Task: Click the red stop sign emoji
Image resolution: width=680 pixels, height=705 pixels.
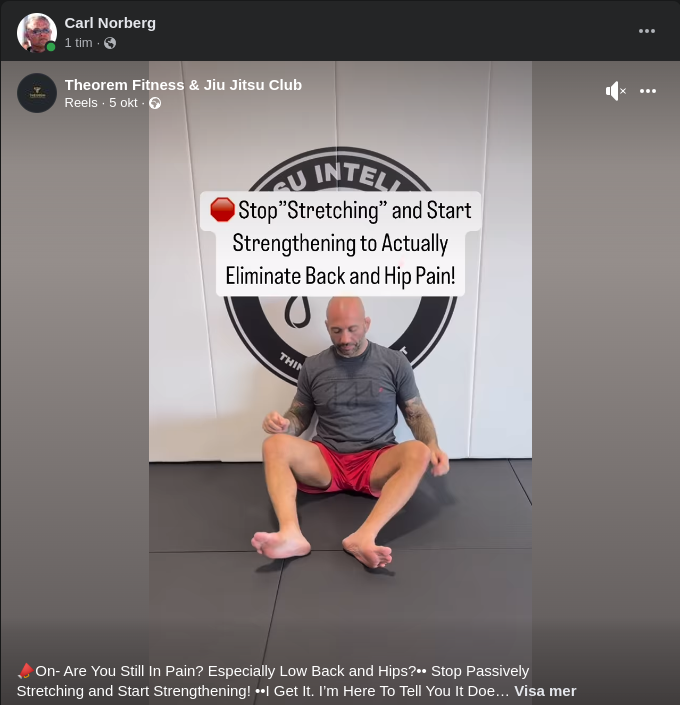Action: pos(223,210)
